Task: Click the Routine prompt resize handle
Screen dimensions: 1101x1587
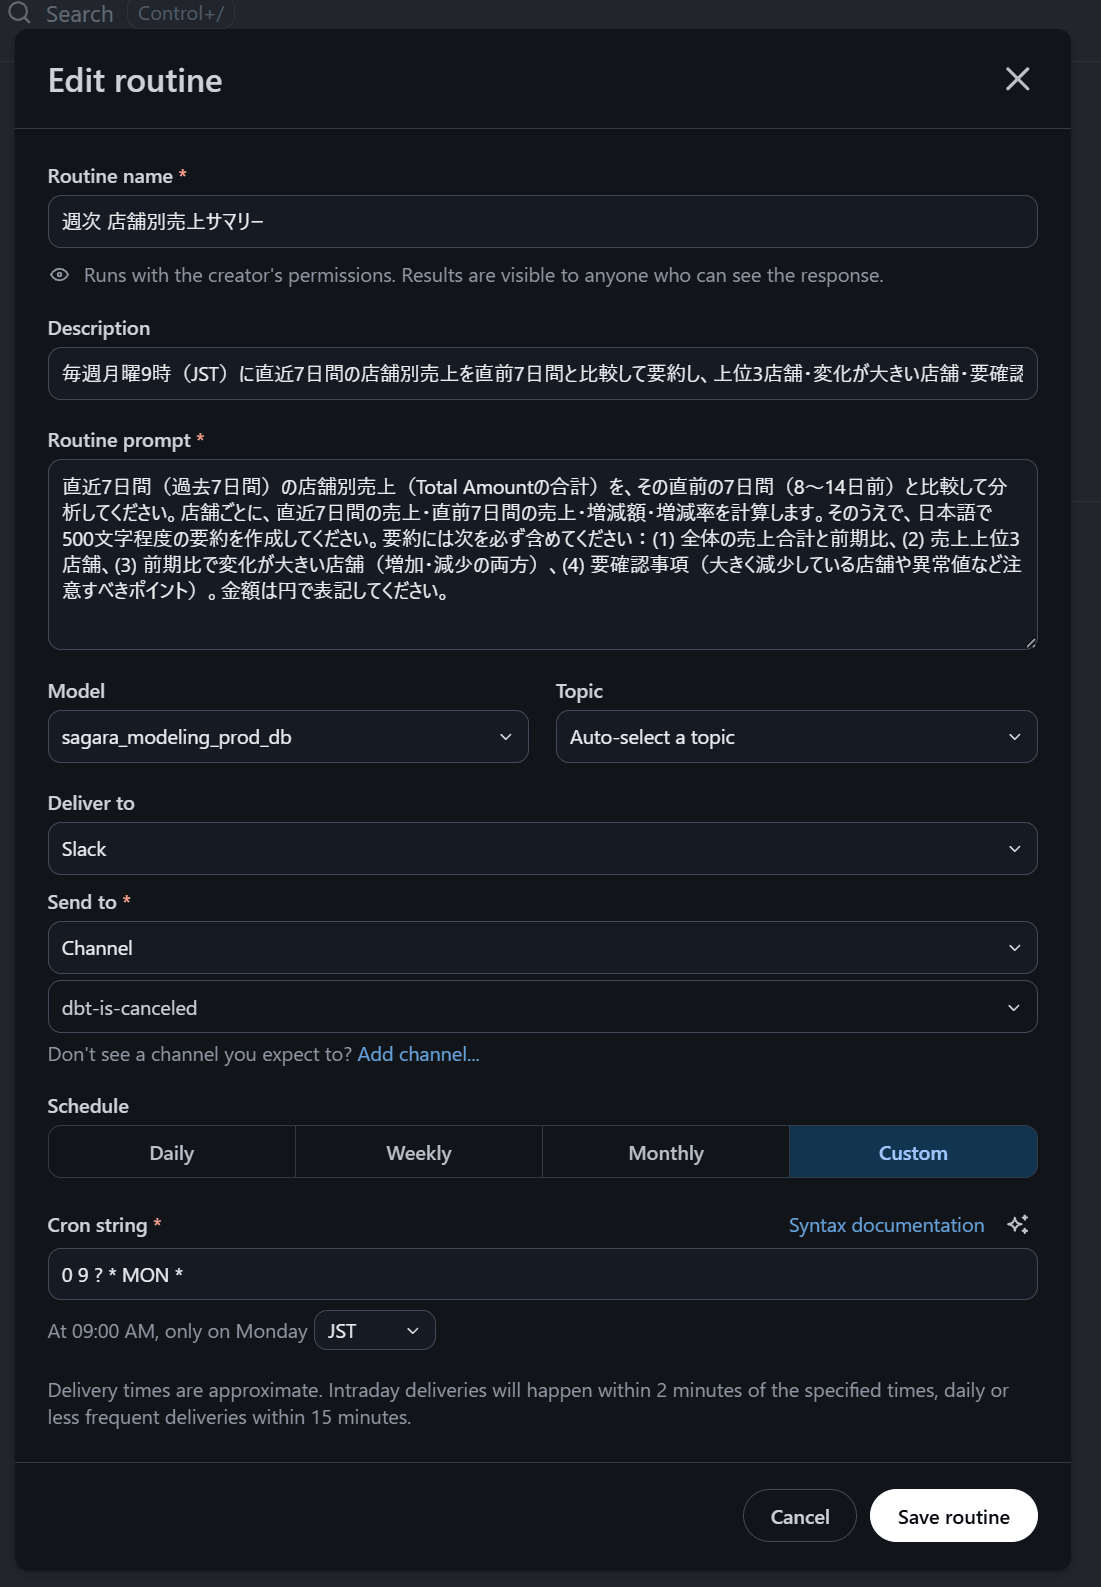Action: click(1030, 642)
